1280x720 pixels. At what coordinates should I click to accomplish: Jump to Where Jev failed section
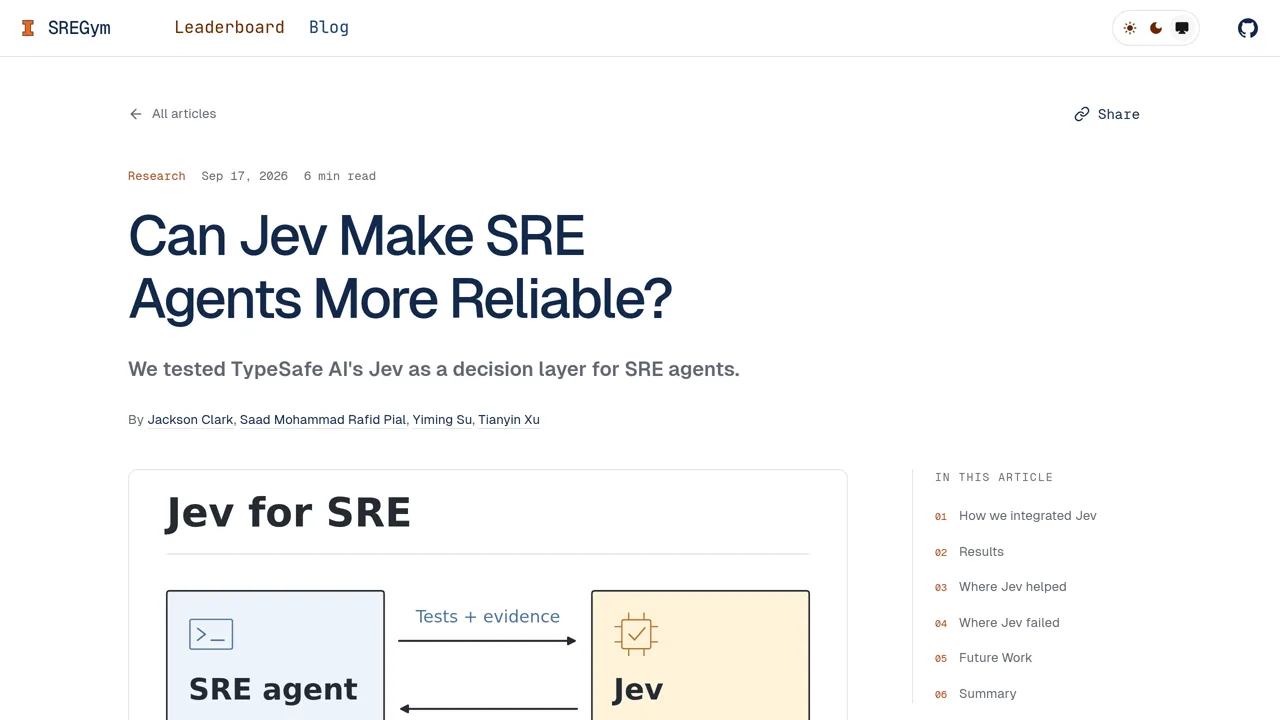pos(1009,623)
